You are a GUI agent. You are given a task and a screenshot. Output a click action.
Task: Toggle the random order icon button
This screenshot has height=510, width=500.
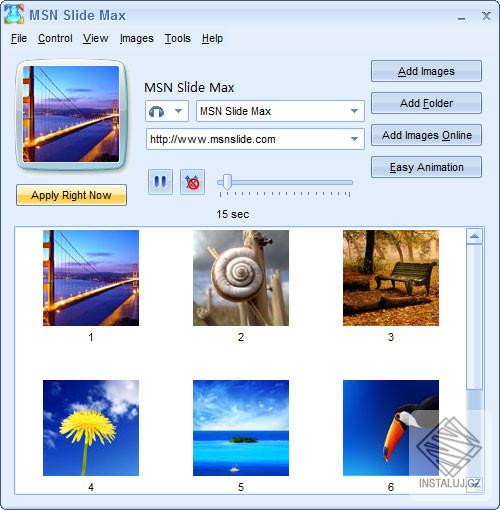click(192, 182)
